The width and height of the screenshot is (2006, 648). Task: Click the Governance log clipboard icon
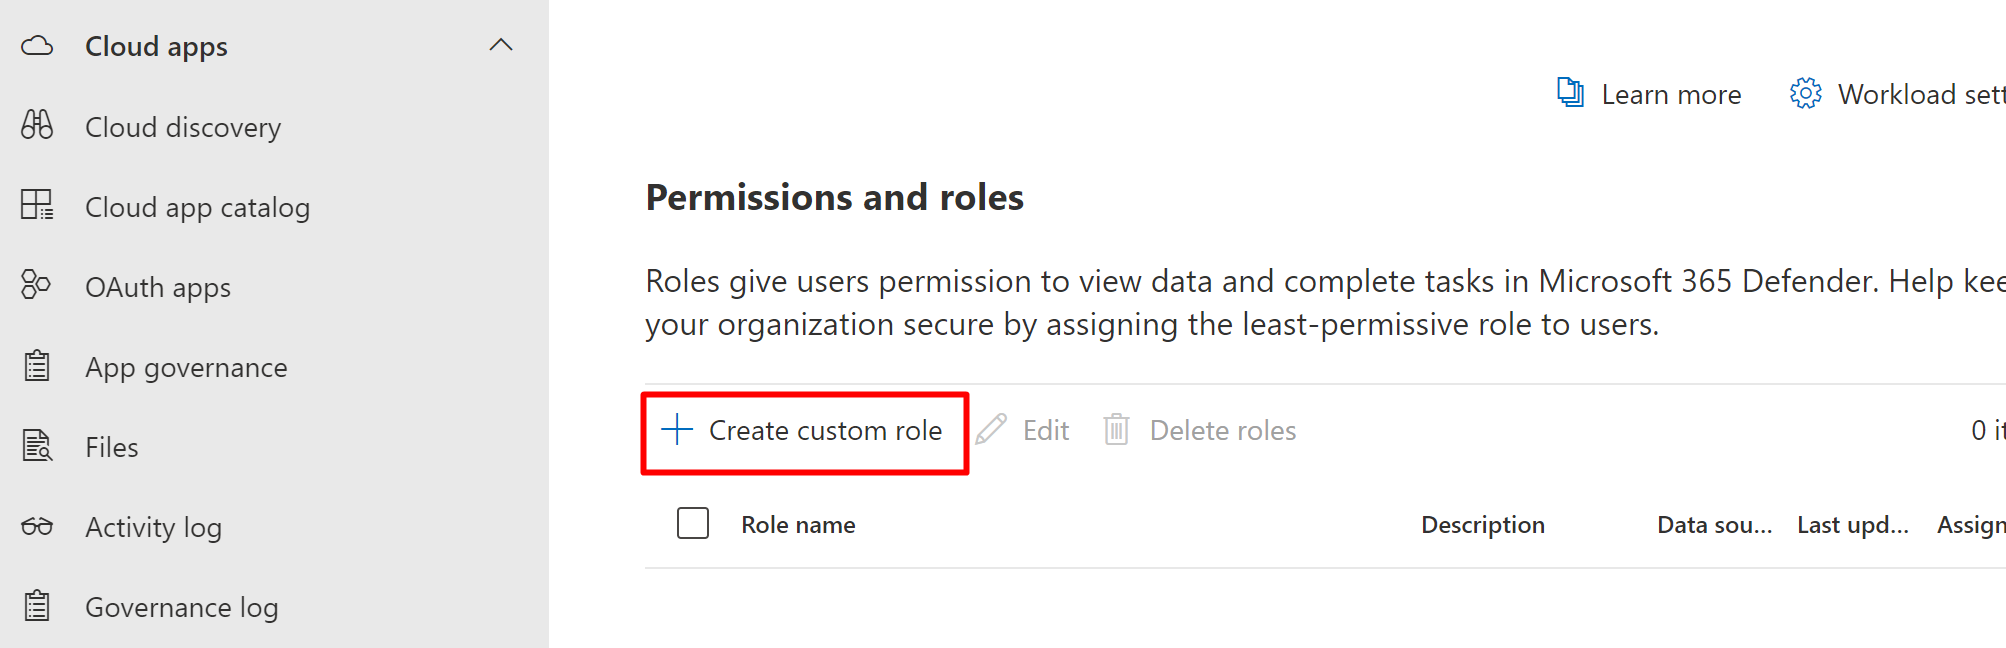[x=37, y=606]
